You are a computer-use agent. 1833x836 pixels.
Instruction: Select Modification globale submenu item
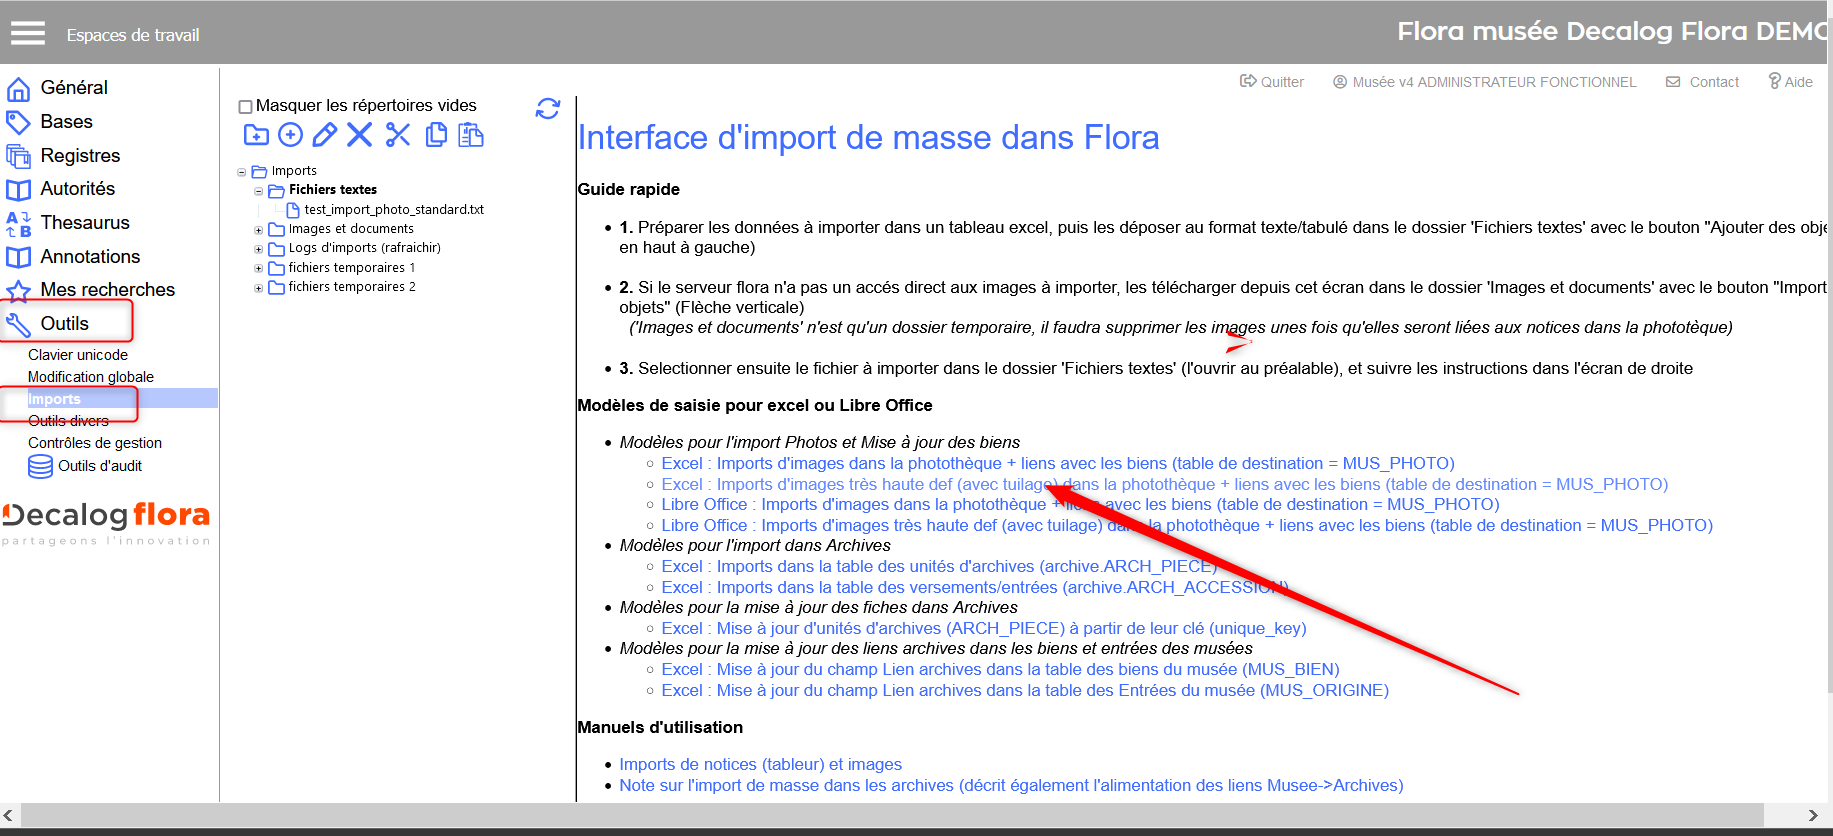pos(91,377)
